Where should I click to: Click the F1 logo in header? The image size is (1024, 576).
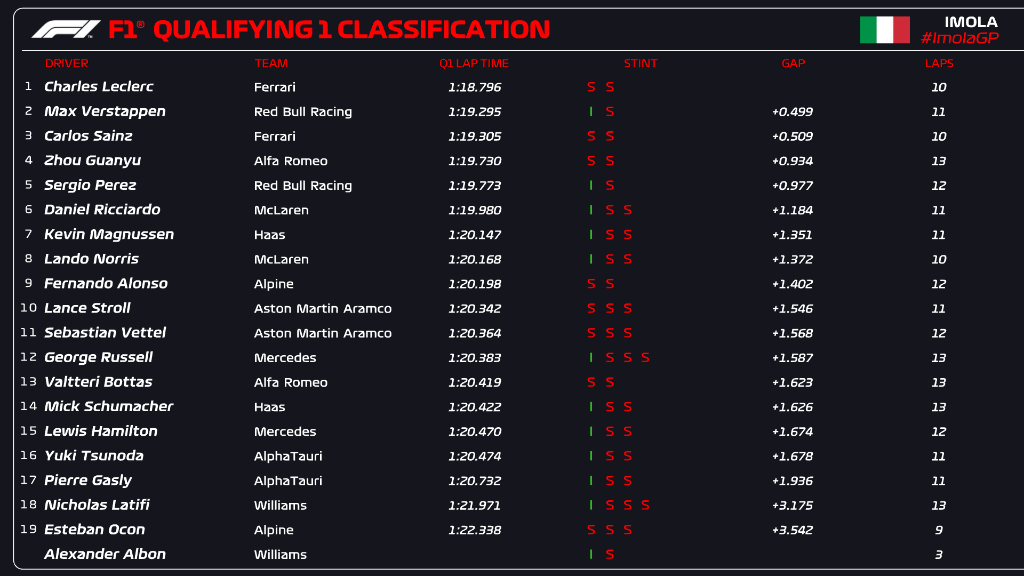click(66, 29)
